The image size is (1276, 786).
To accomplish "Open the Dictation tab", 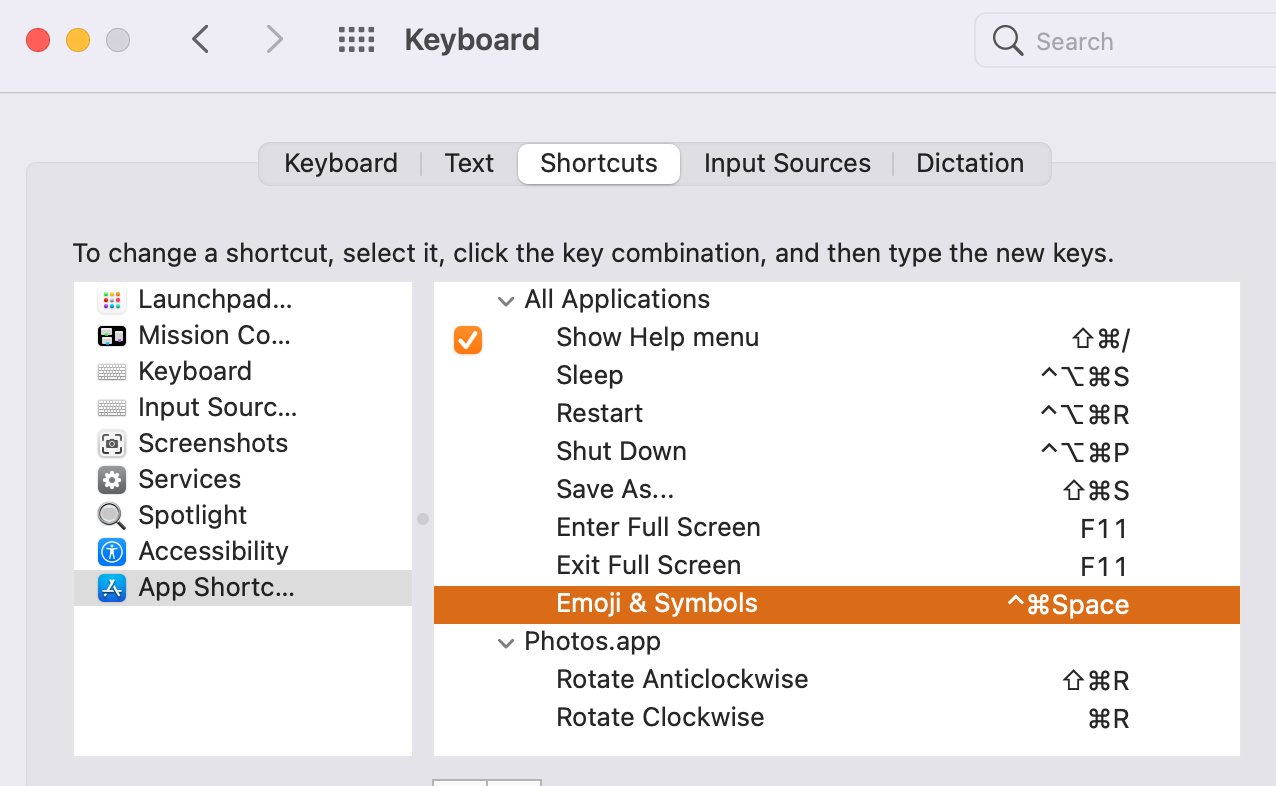I will 970,164.
